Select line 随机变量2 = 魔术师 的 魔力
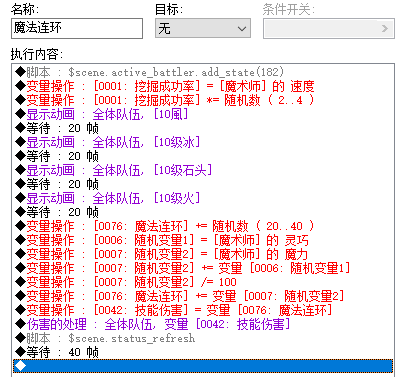 pyautogui.click(x=203, y=254)
